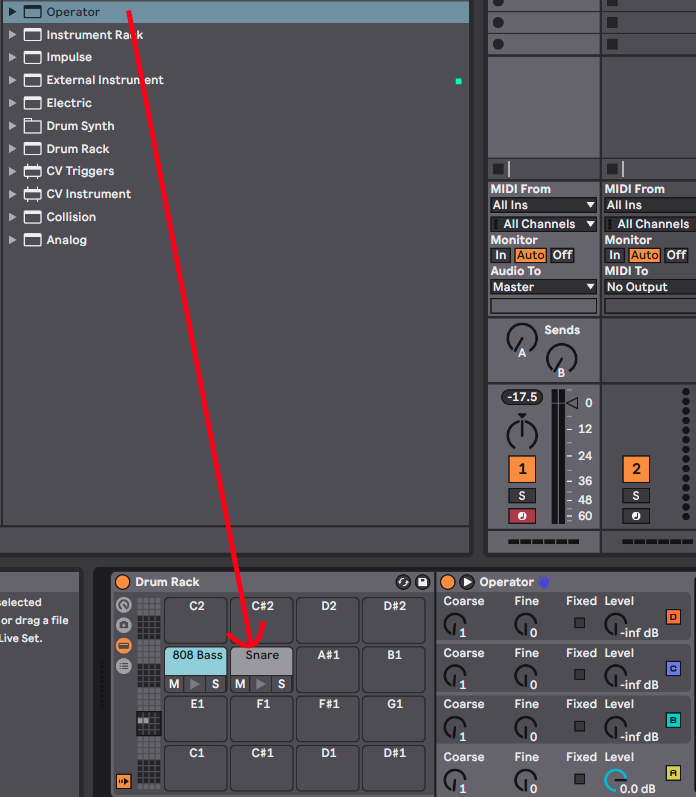Image resolution: width=696 pixels, height=797 pixels.
Task: Enable Fixed frequency for oscillator B
Action: (580, 726)
